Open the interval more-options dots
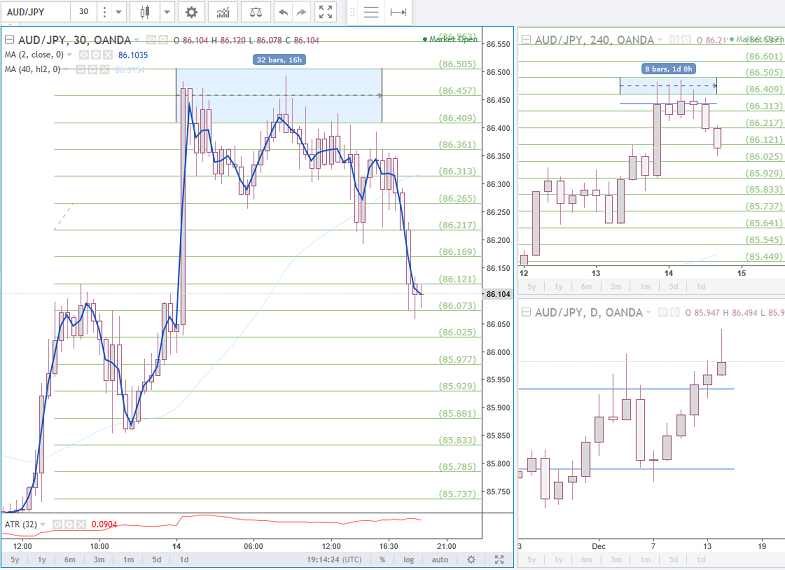Viewport: 785px width, 570px height. (105, 12)
